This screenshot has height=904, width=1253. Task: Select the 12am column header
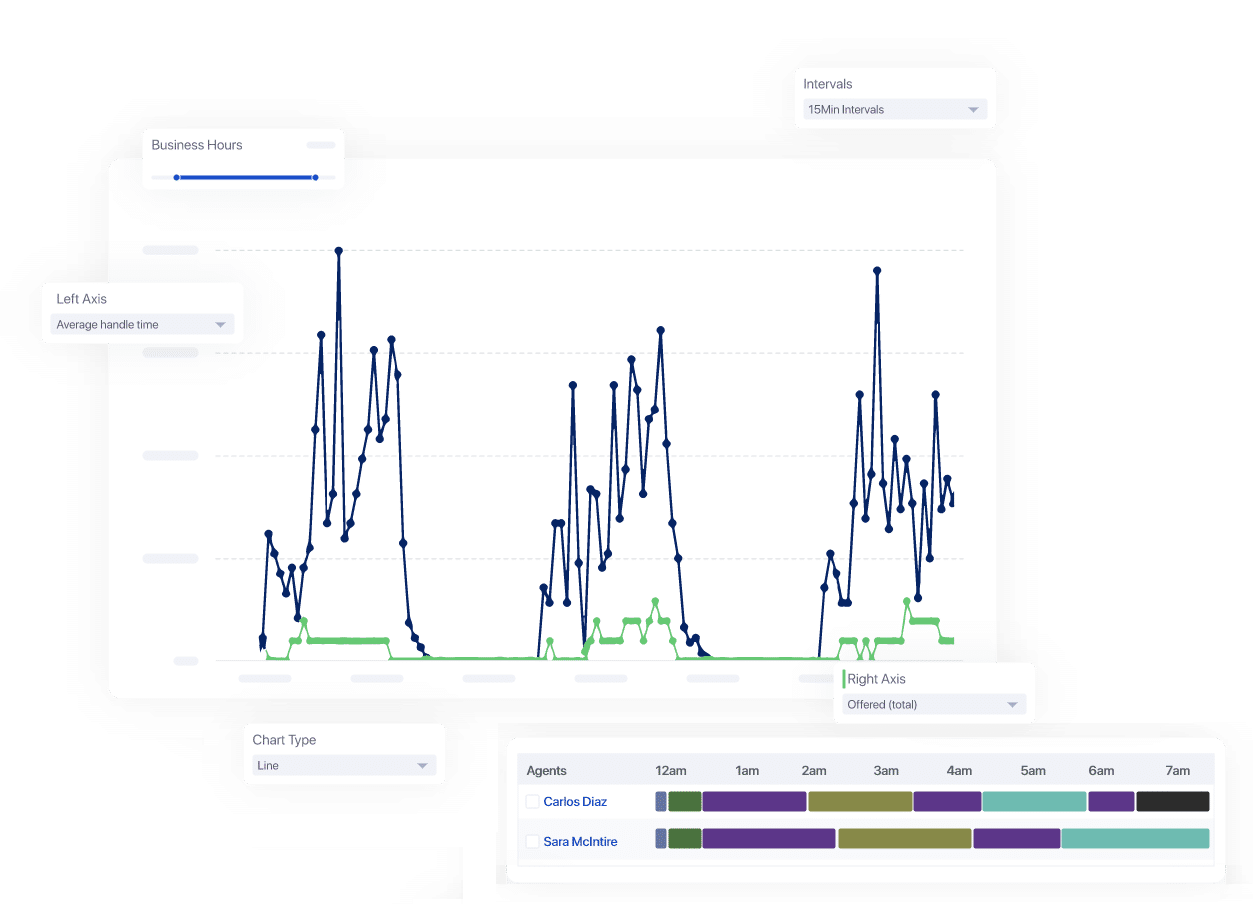pyautogui.click(x=670, y=770)
